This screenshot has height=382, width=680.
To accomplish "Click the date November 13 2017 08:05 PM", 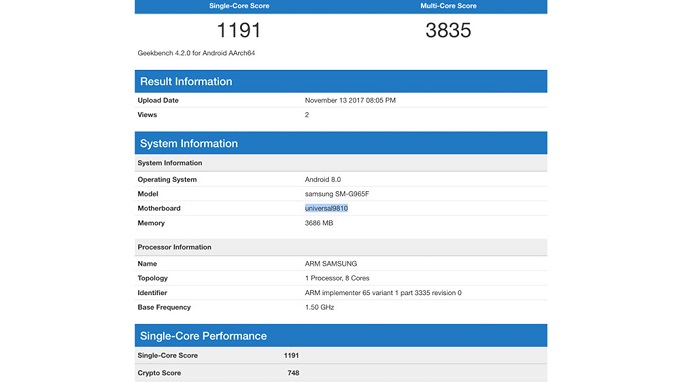I will coord(350,100).
